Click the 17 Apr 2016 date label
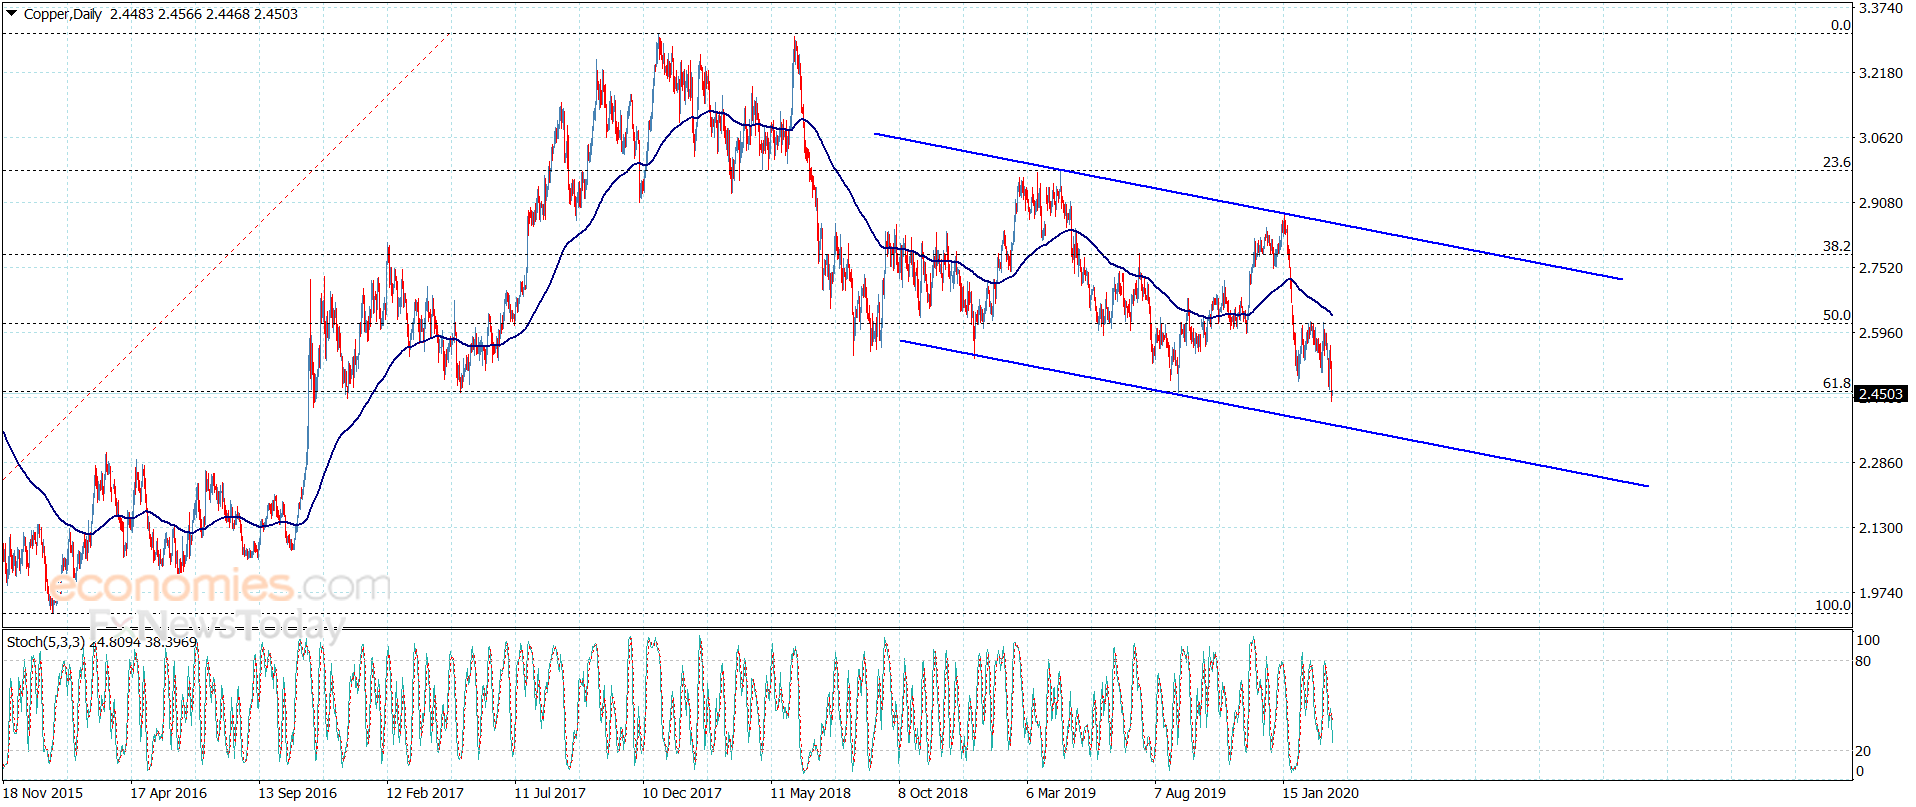This screenshot has height=807, width=1916. (169, 793)
